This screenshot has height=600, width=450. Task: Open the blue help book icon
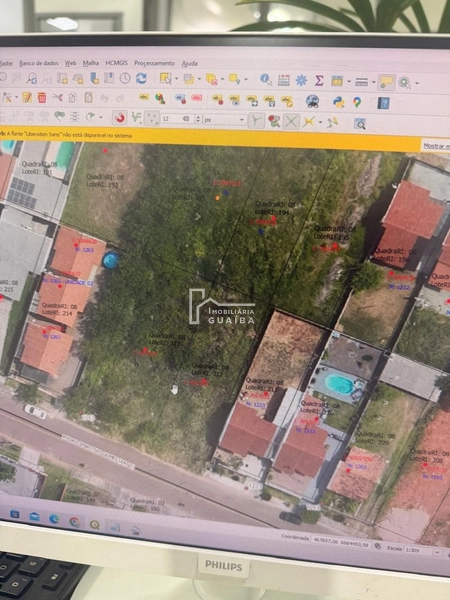coord(383,103)
